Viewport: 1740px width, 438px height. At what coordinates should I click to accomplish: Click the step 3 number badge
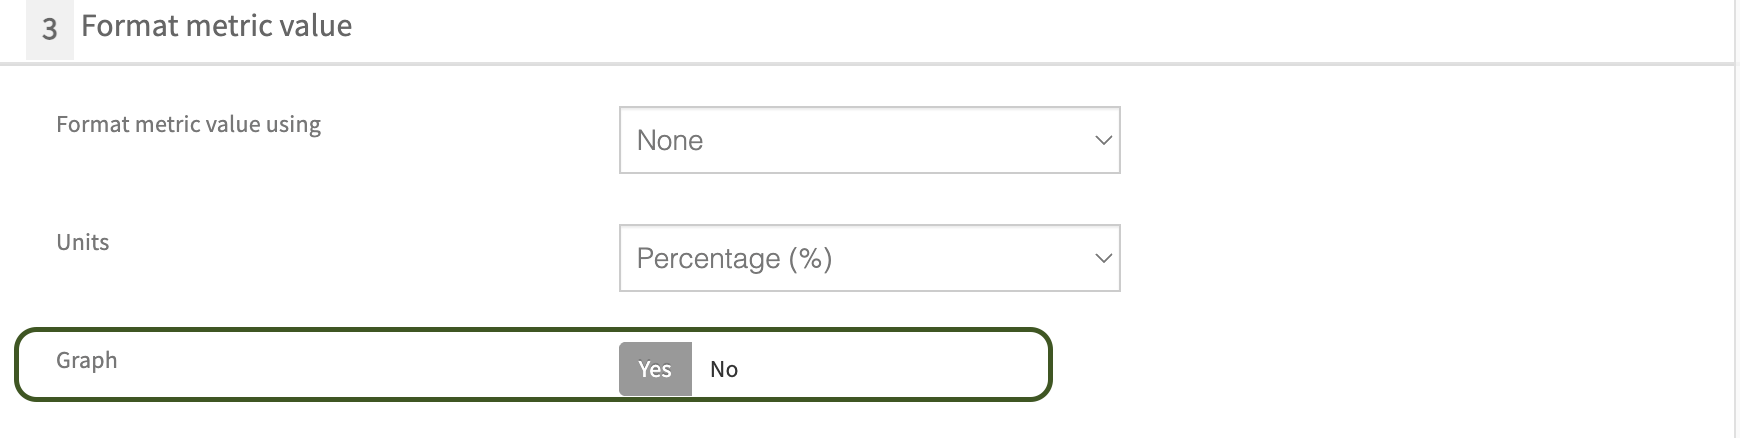click(49, 29)
